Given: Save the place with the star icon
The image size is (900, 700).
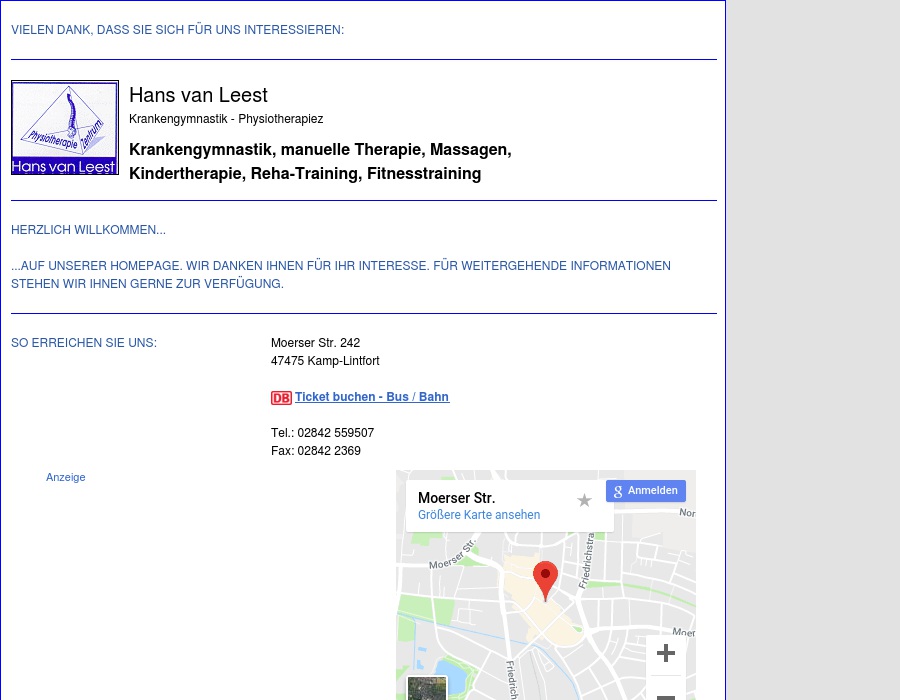Looking at the screenshot, I should [584, 500].
